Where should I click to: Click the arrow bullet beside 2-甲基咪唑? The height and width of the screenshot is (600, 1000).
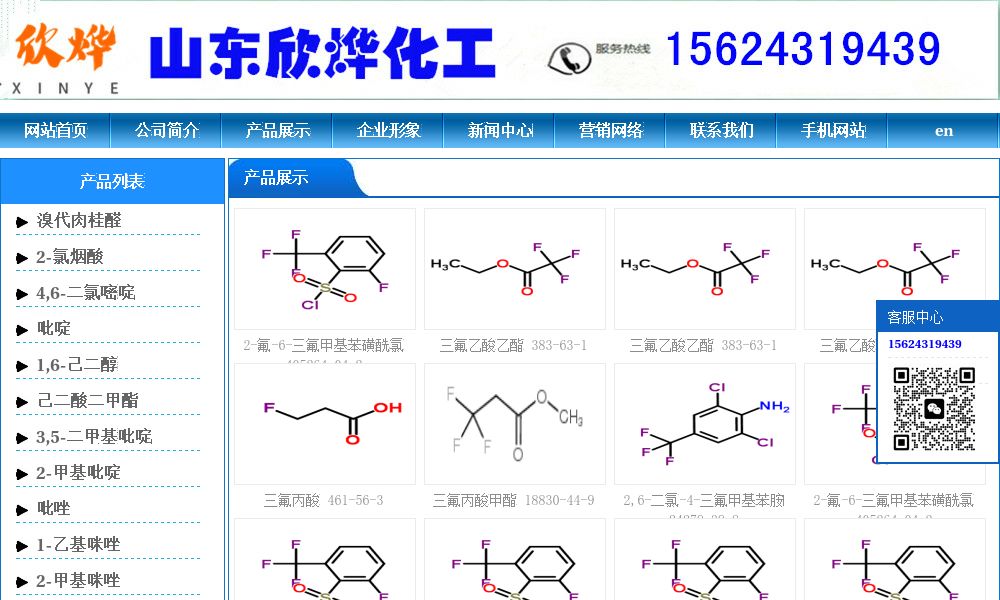click(22, 582)
